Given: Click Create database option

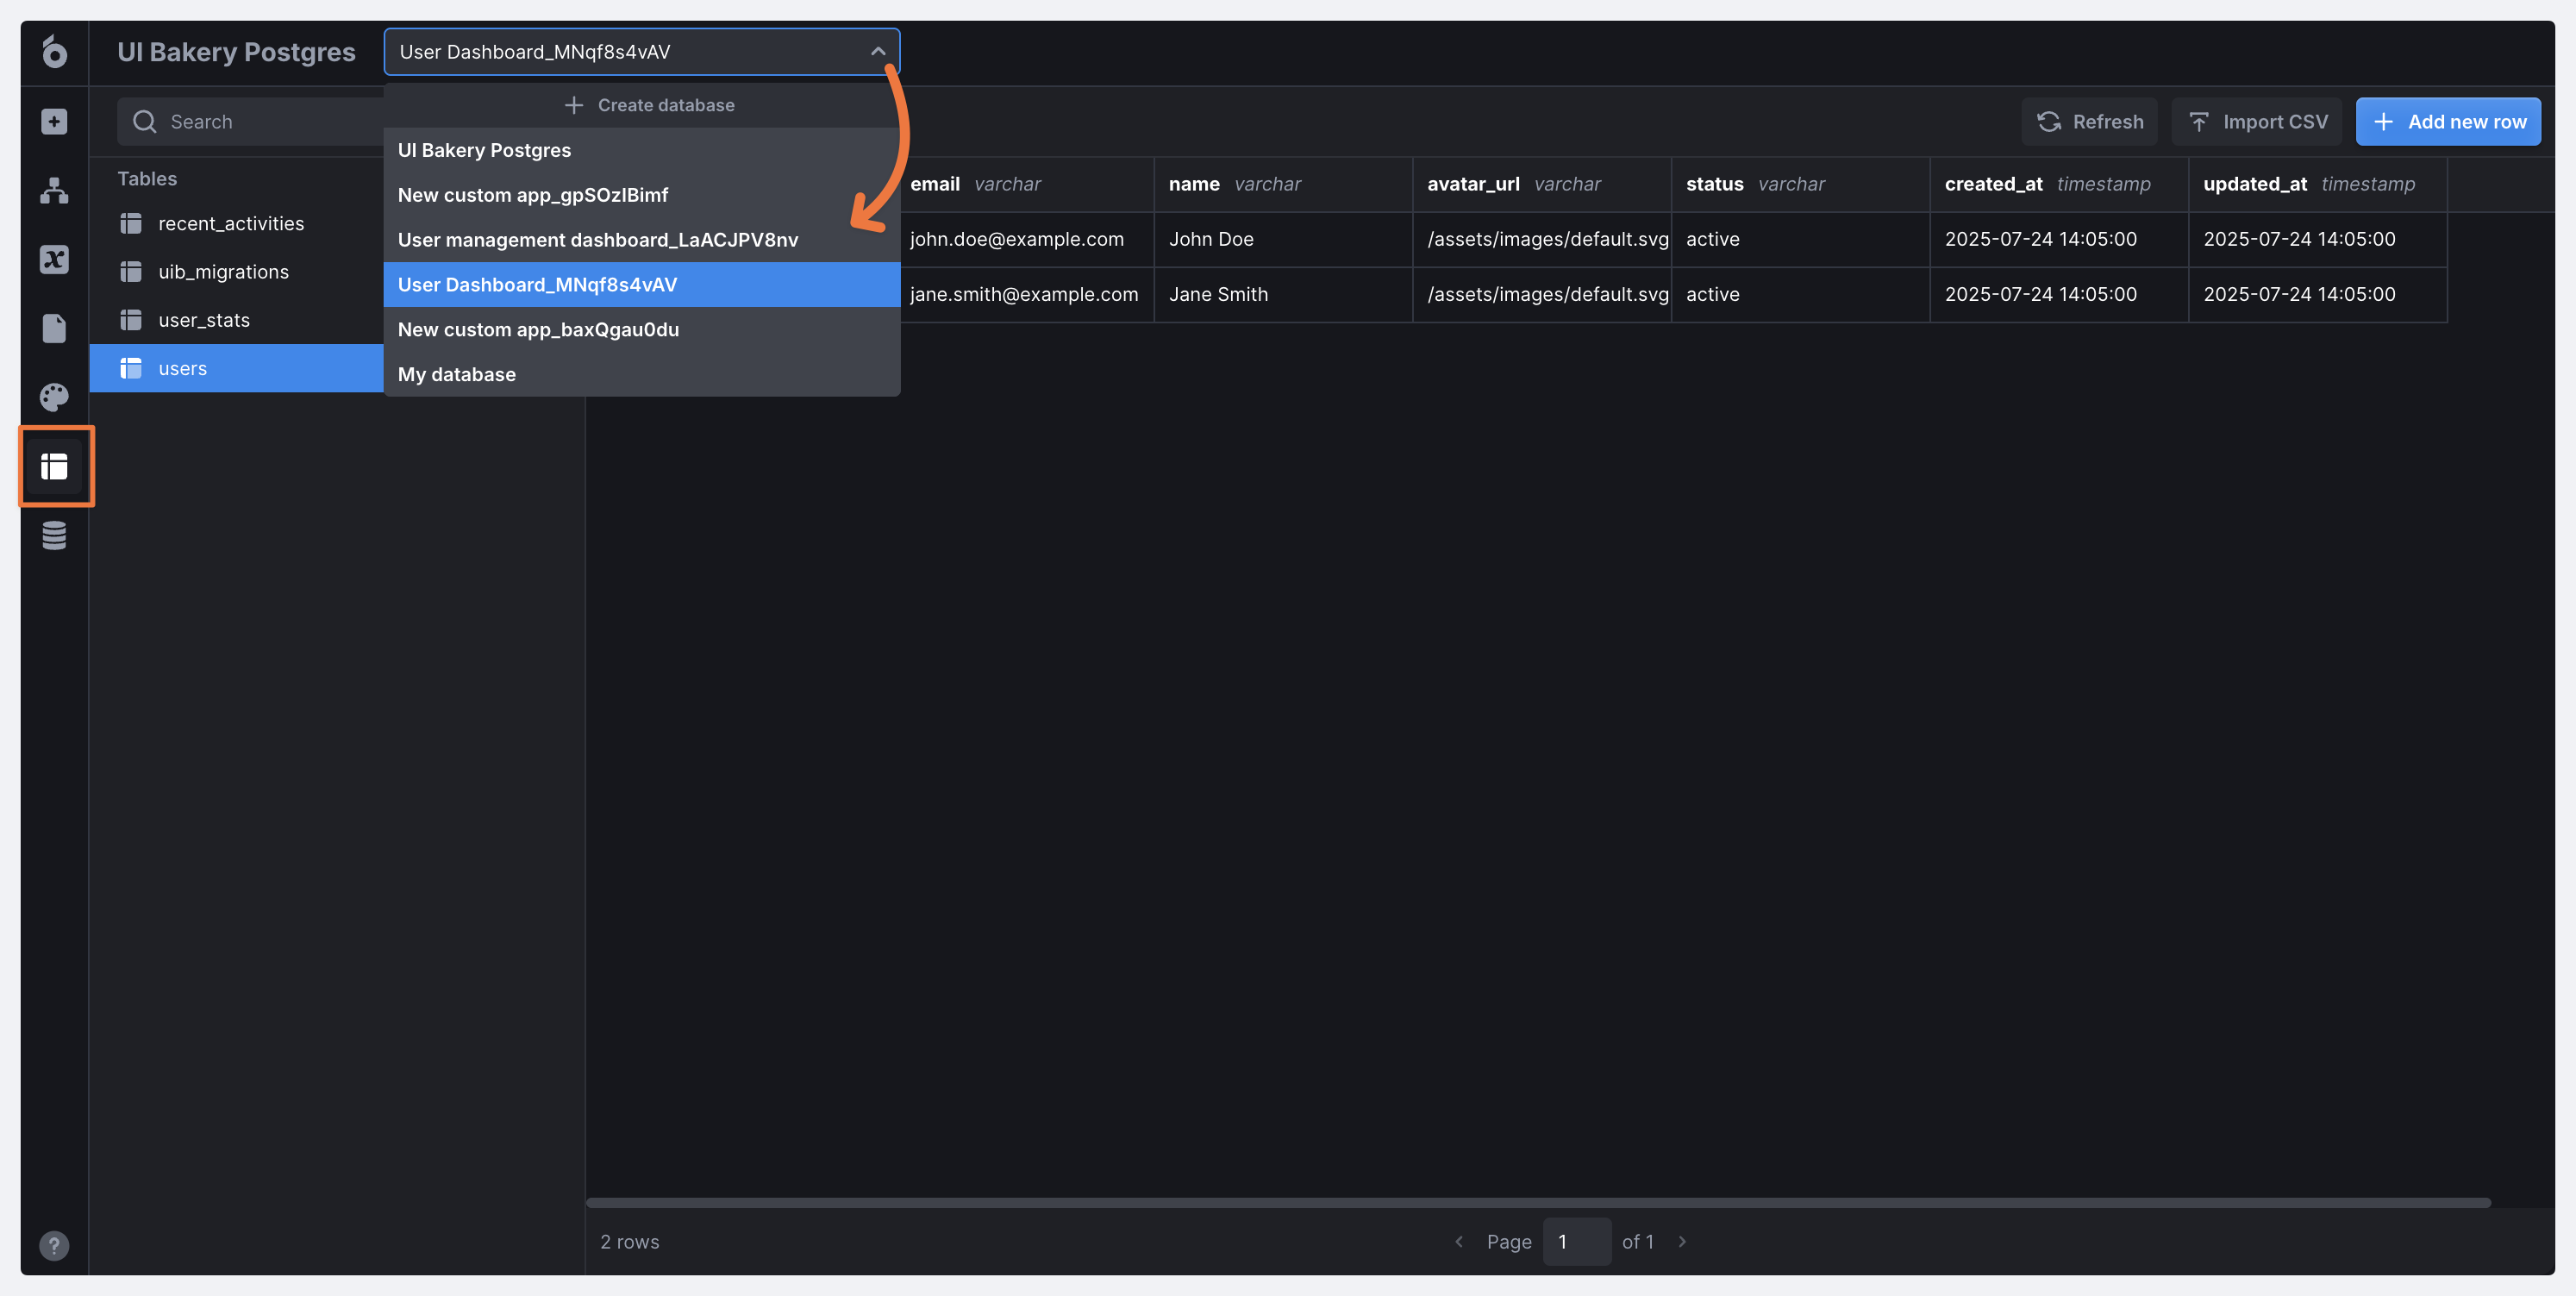Looking at the screenshot, I should tap(649, 105).
